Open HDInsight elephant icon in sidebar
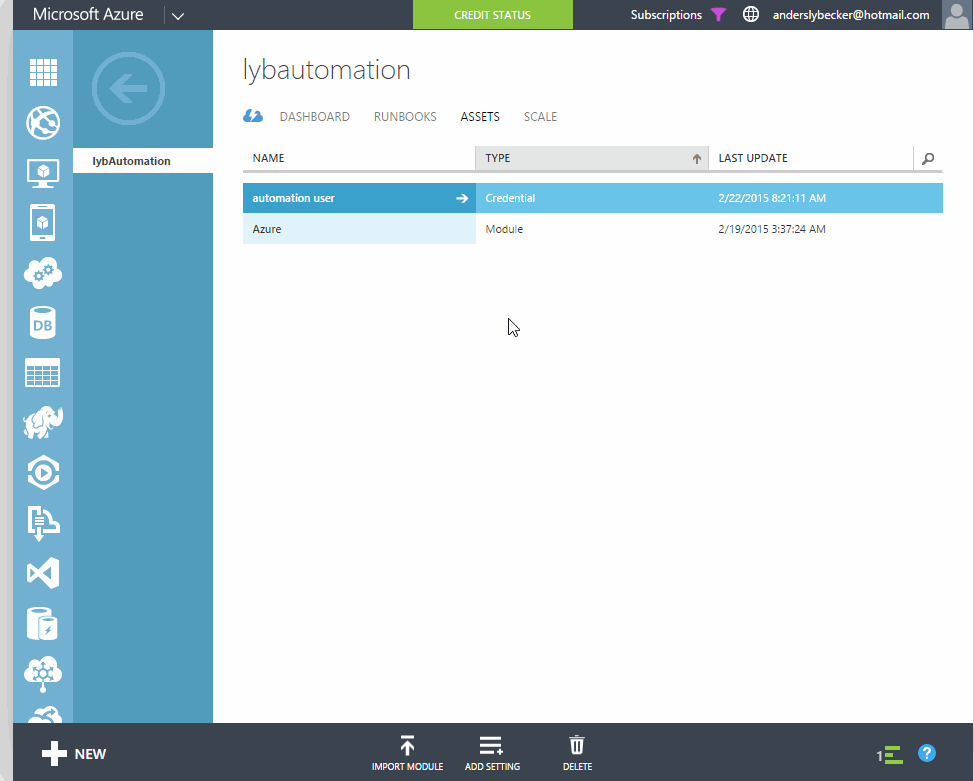Viewport: 974px width, 781px height. [43, 423]
